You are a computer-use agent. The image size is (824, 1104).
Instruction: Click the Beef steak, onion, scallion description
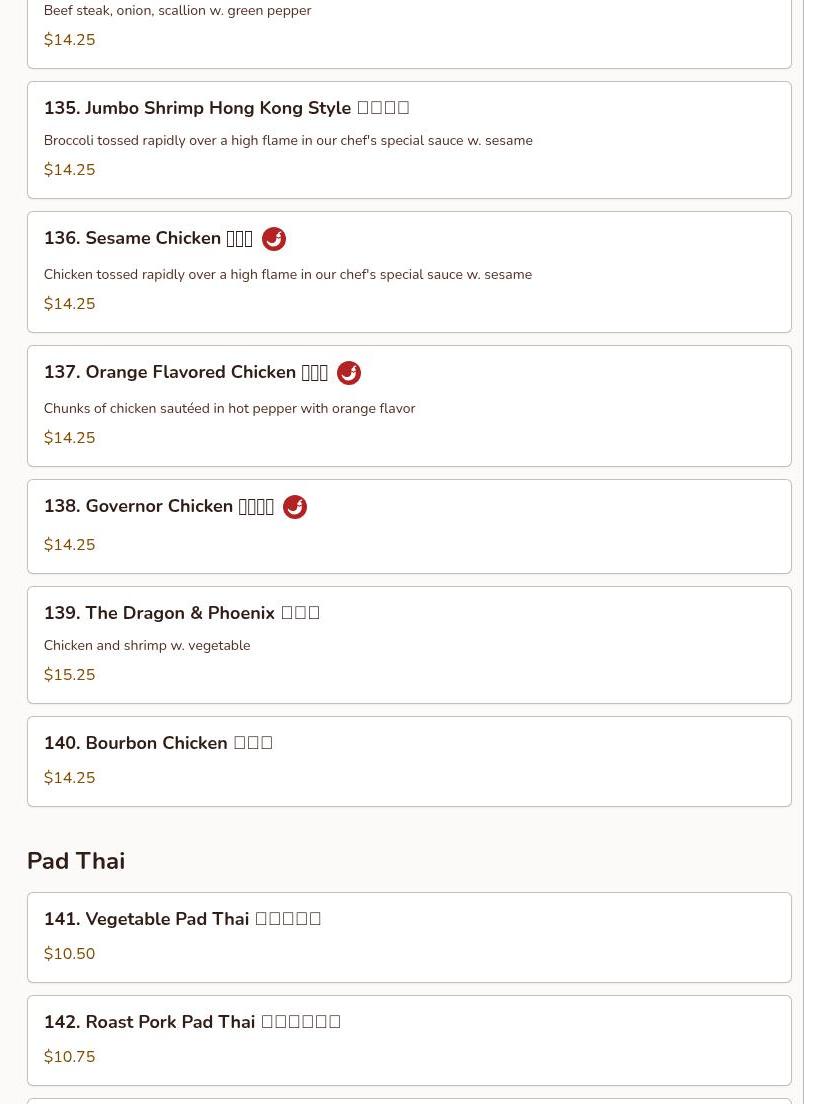pos(177,11)
